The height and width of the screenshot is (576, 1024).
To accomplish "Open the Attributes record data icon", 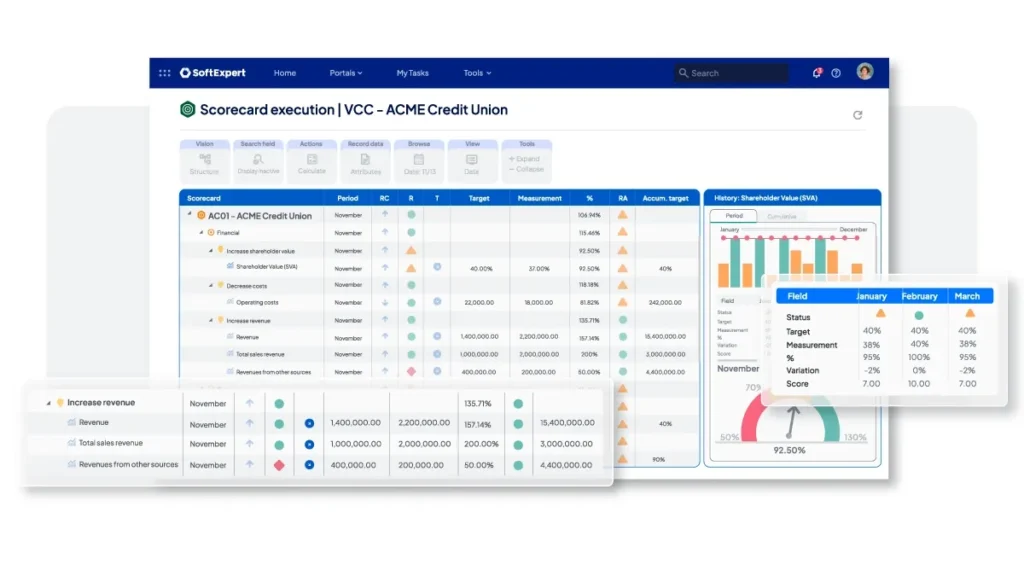I will tap(365, 160).
